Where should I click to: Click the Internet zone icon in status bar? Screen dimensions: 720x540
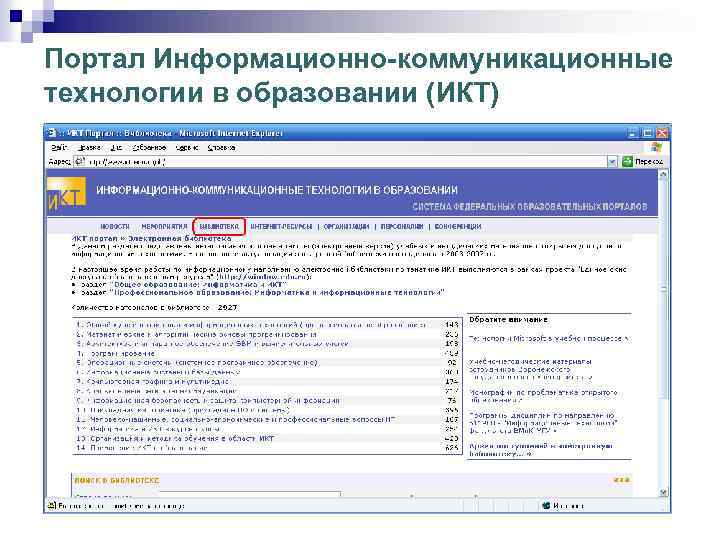coord(546,506)
